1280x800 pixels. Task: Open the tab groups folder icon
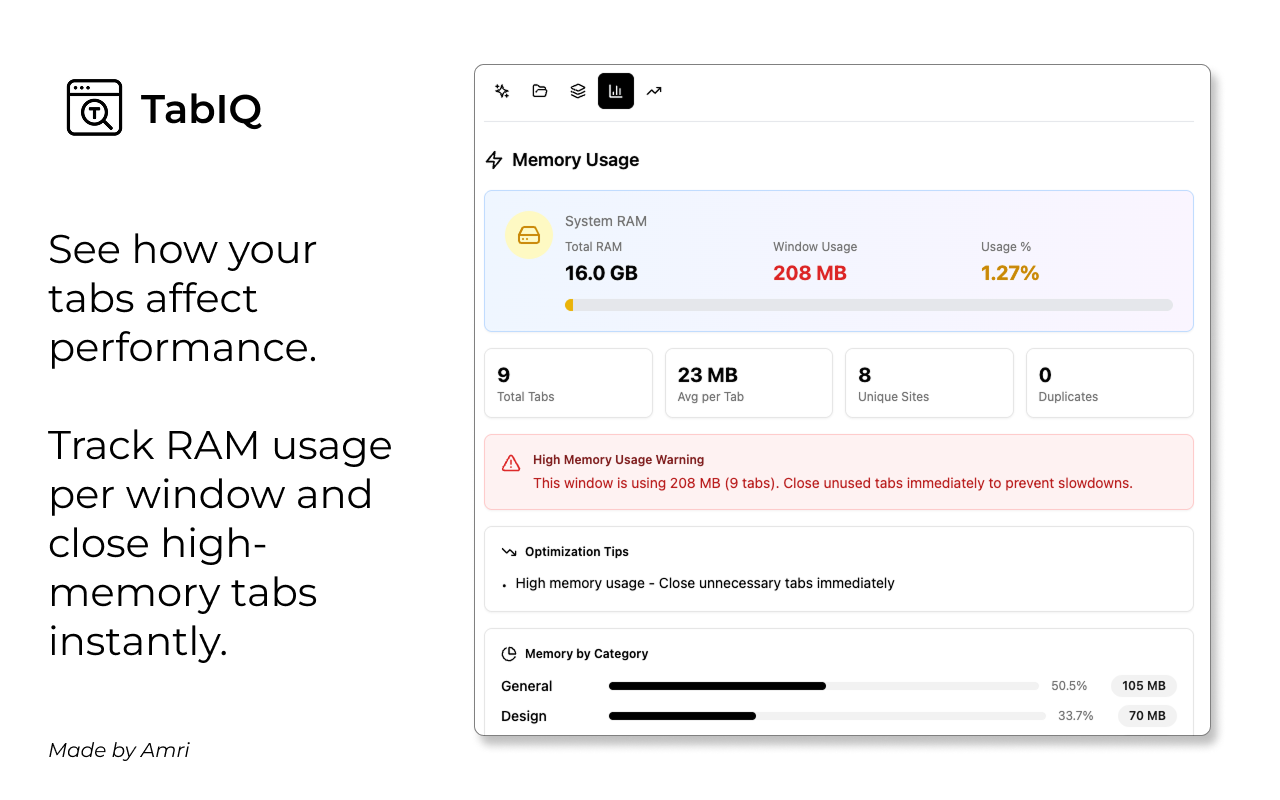[x=540, y=91]
